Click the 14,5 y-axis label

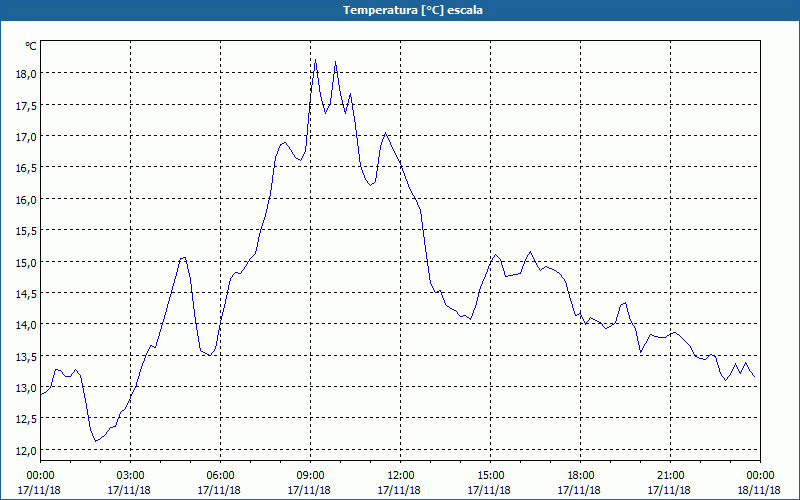pyautogui.click(x=27, y=293)
